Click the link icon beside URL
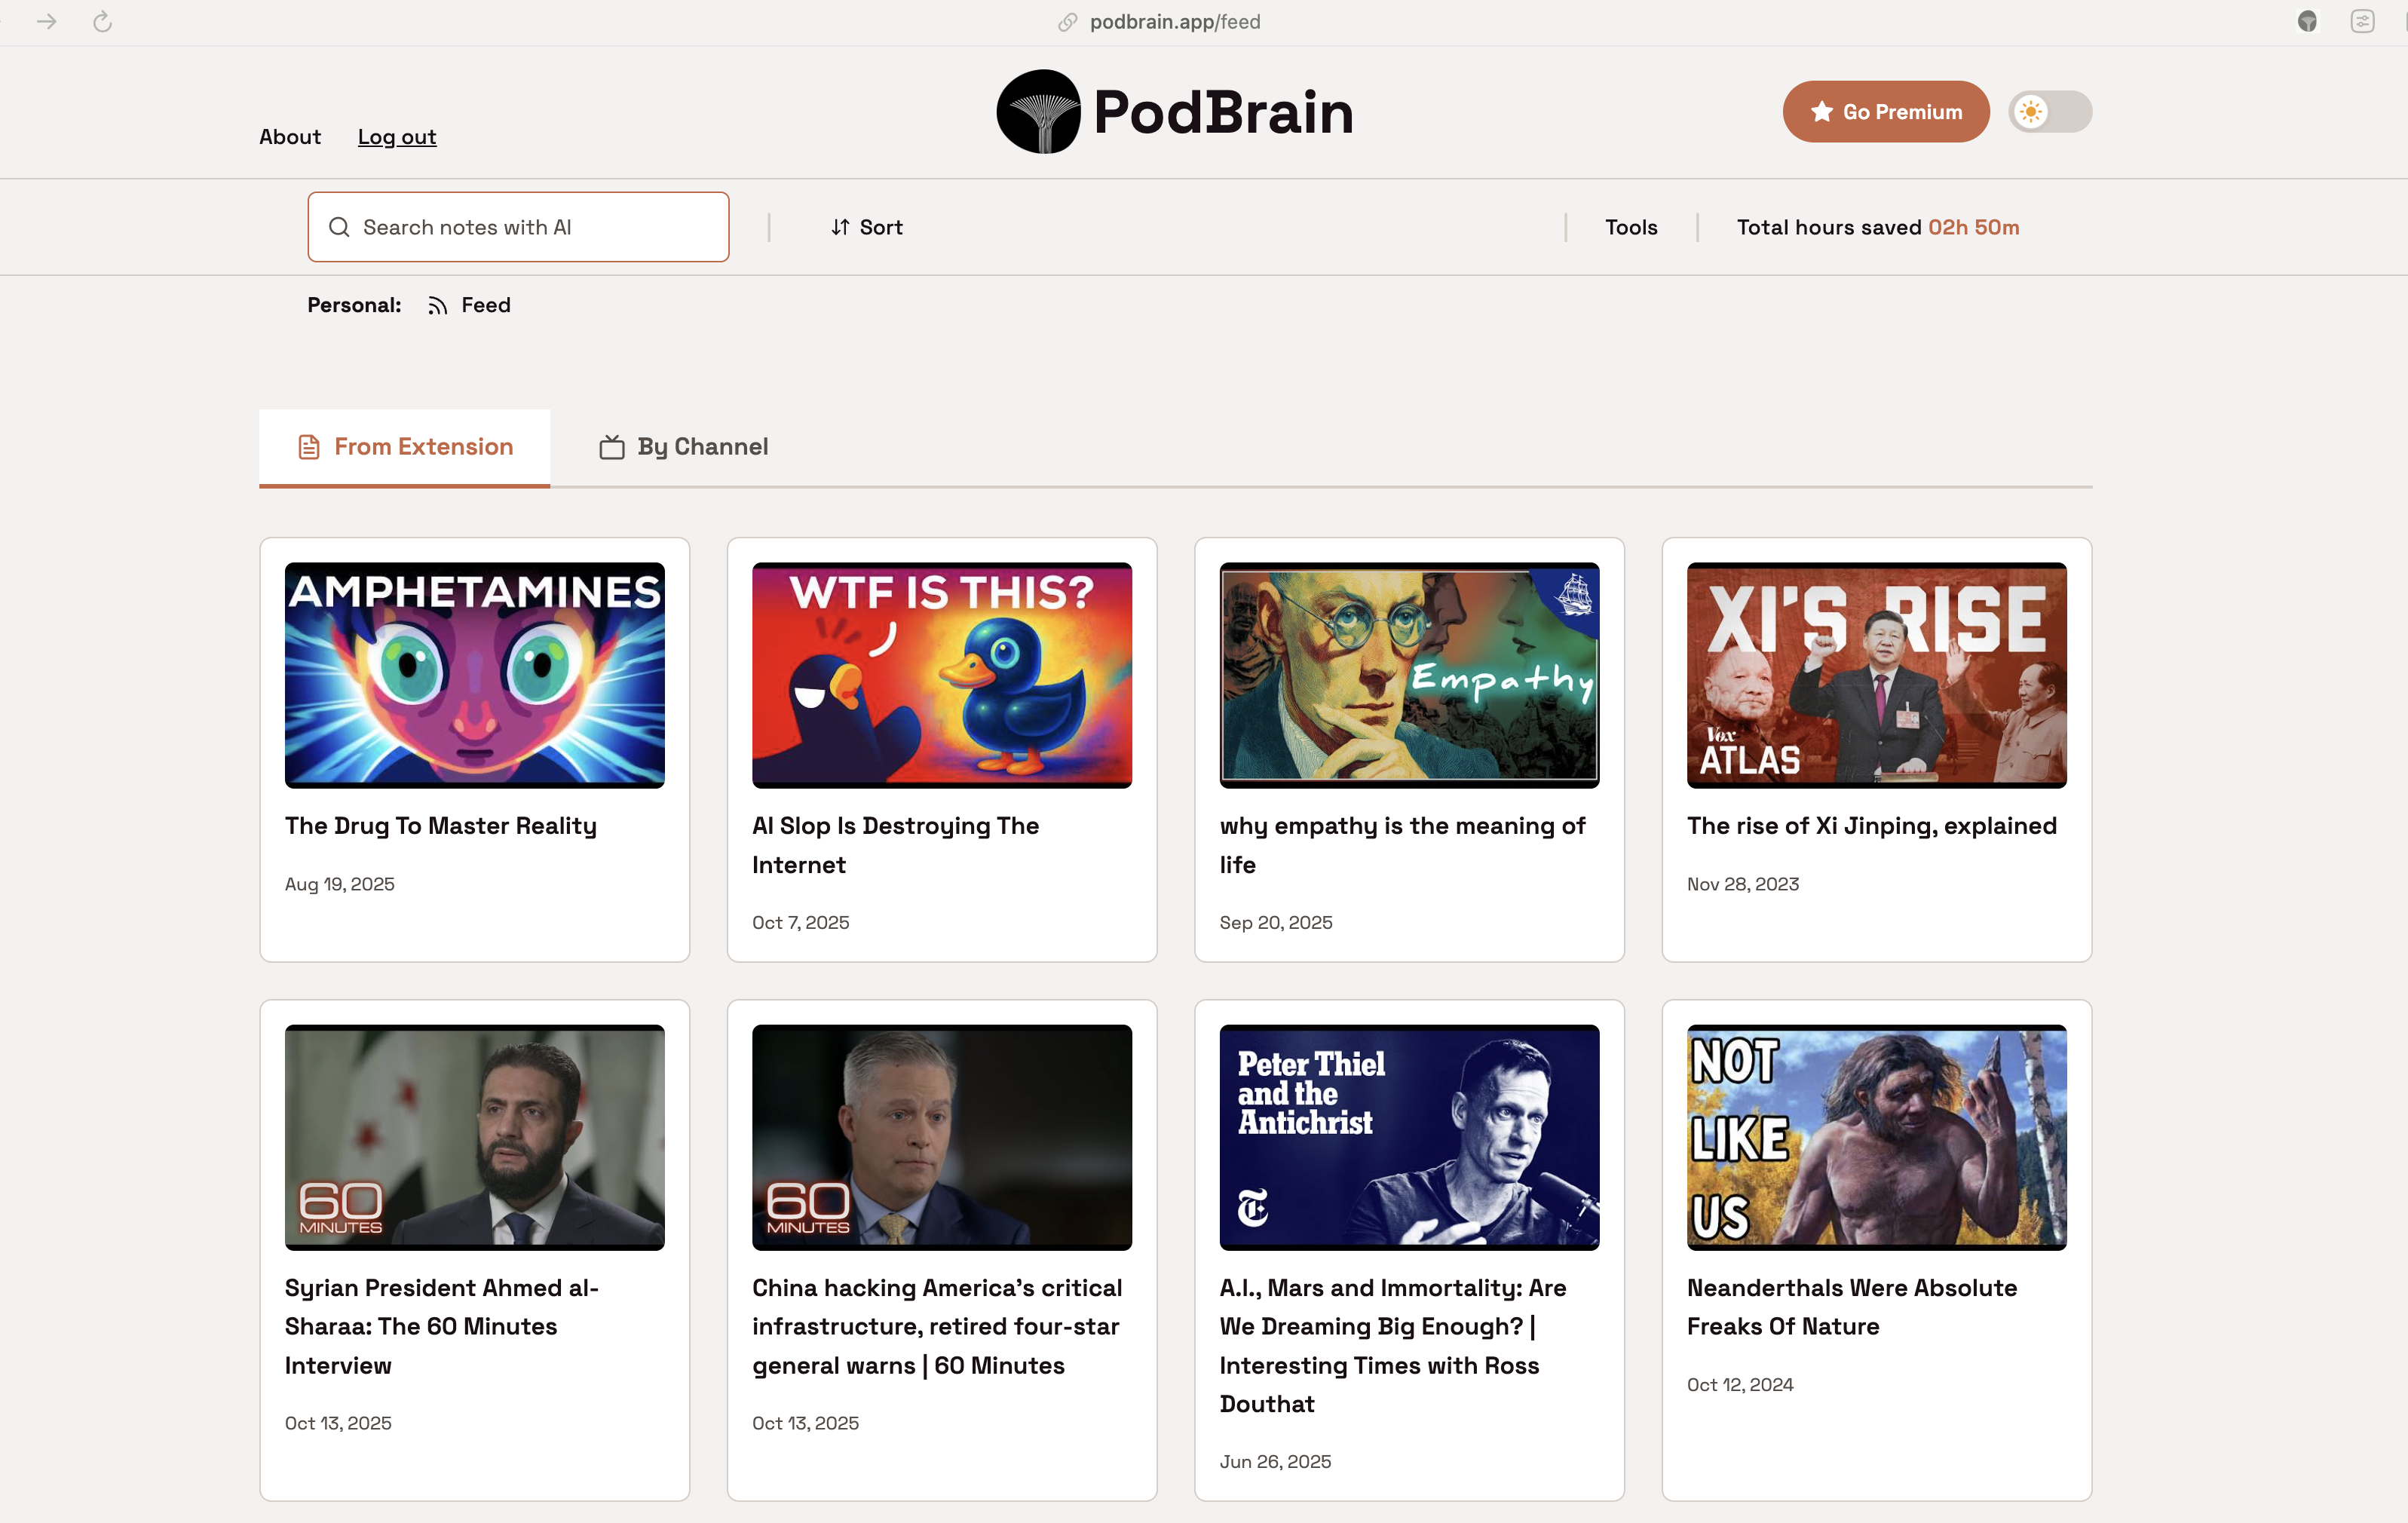Viewport: 2408px width, 1523px height. click(1067, 22)
